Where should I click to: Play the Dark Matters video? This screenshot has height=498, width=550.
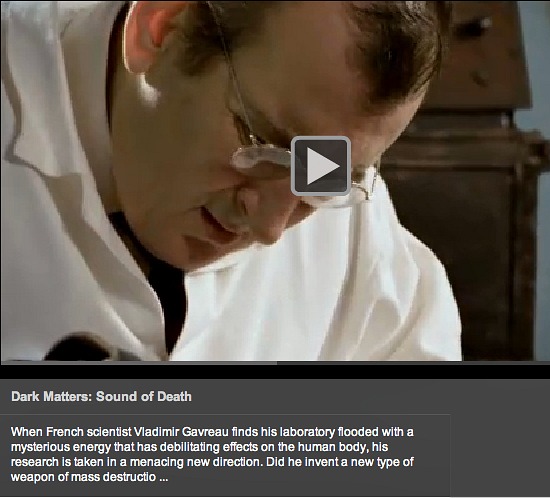[x=321, y=166]
